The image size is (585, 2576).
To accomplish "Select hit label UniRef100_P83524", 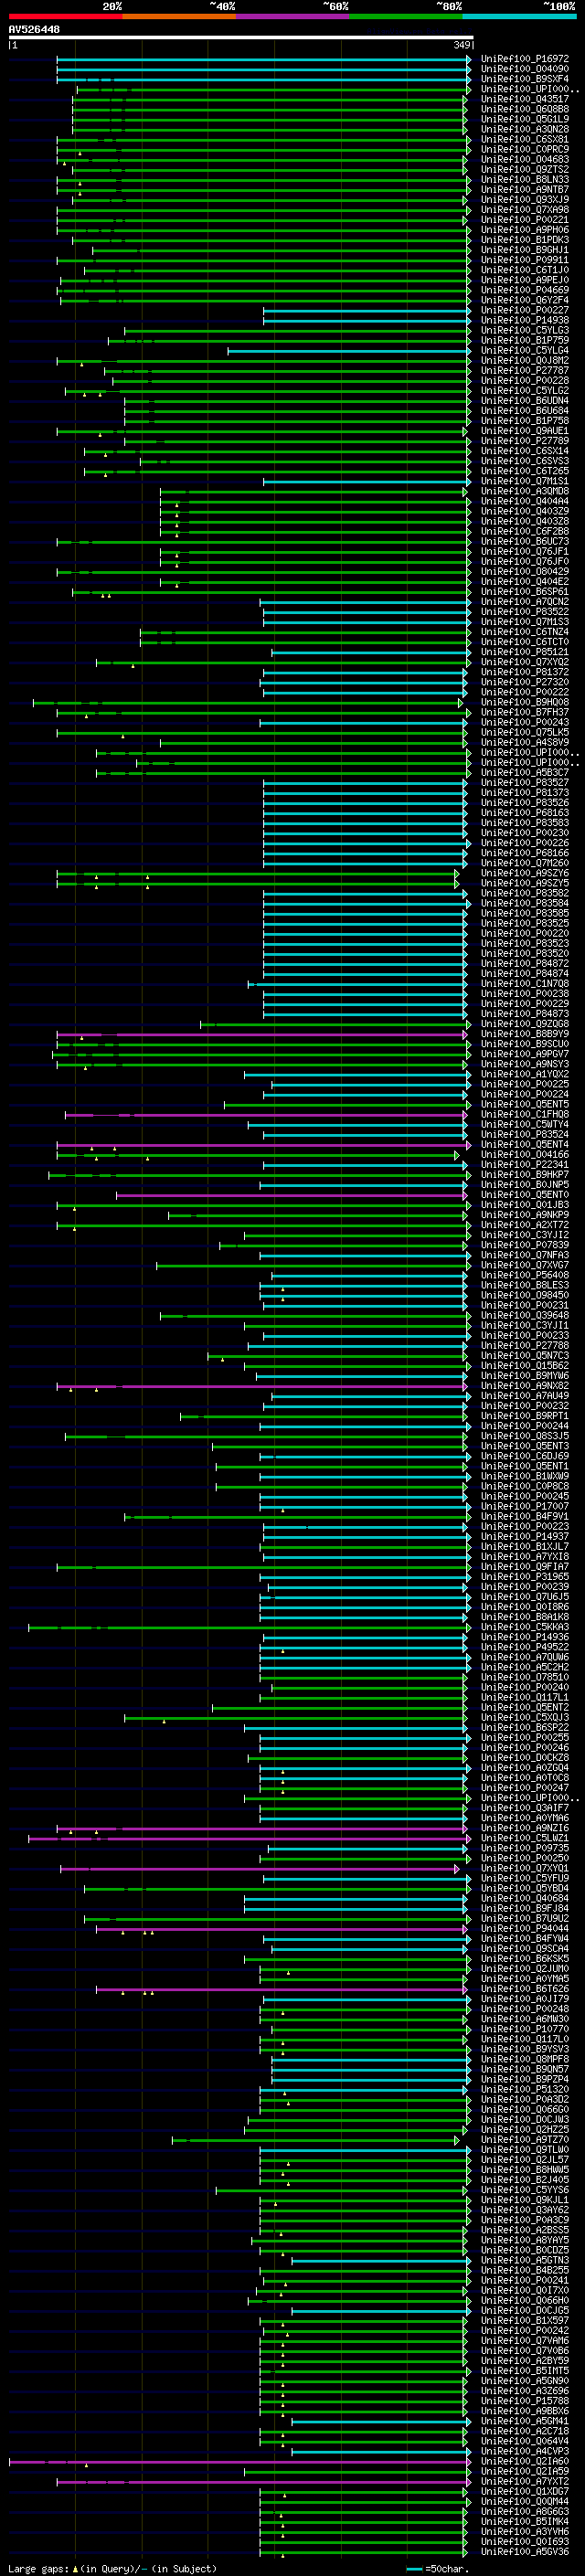I will click(525, 1134).
